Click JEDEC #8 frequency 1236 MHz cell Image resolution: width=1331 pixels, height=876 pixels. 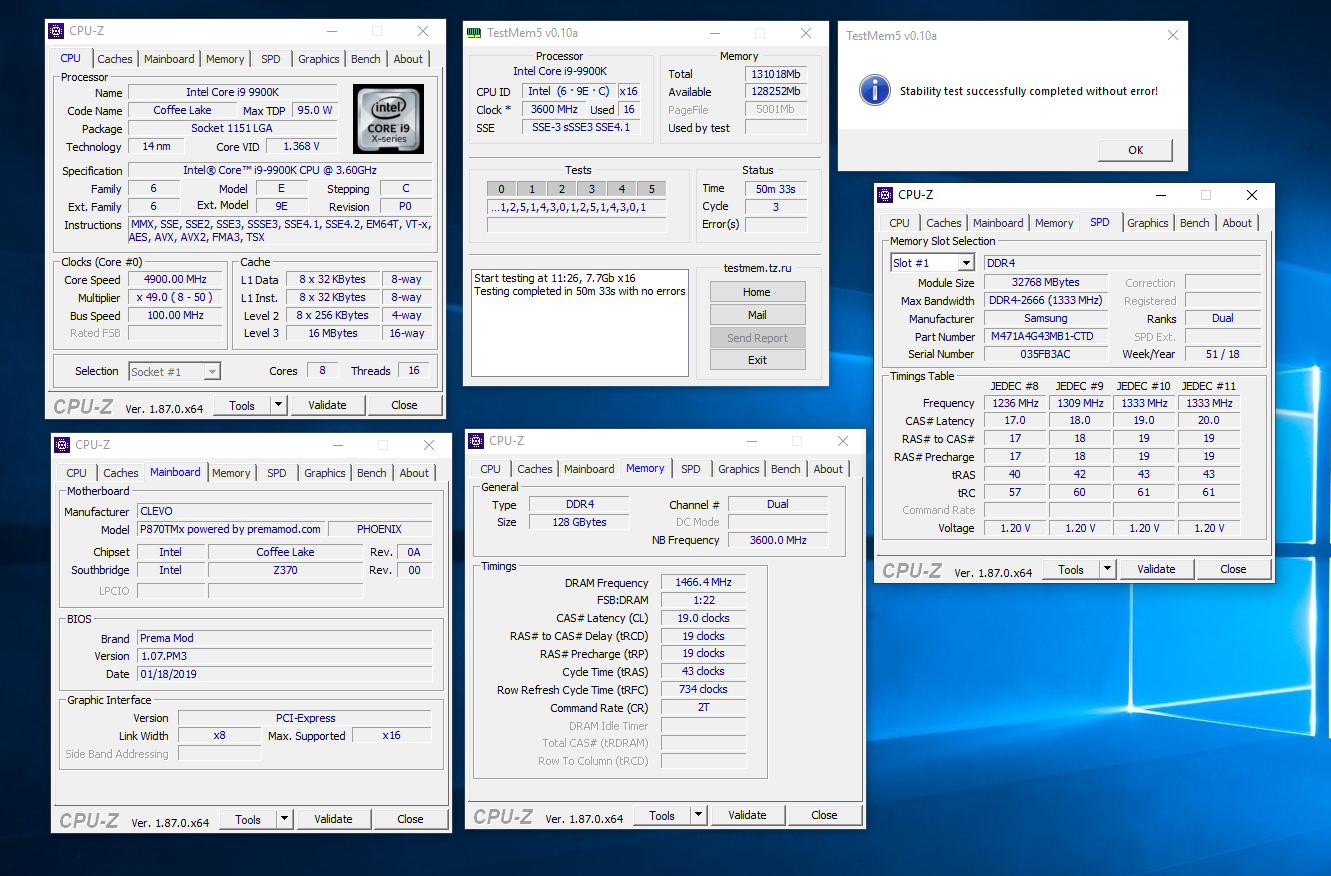click(x=1015, y=403)
